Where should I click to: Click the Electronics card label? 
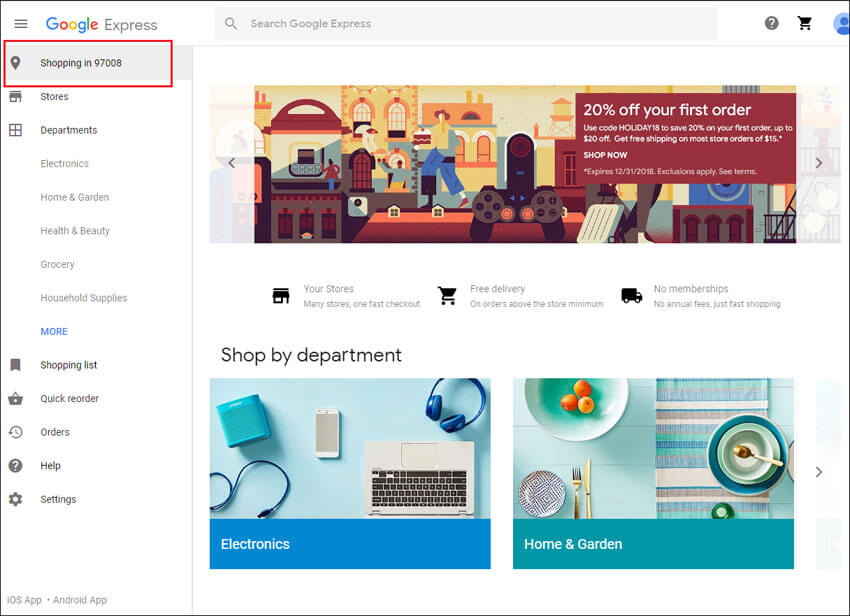pos(350,544)
